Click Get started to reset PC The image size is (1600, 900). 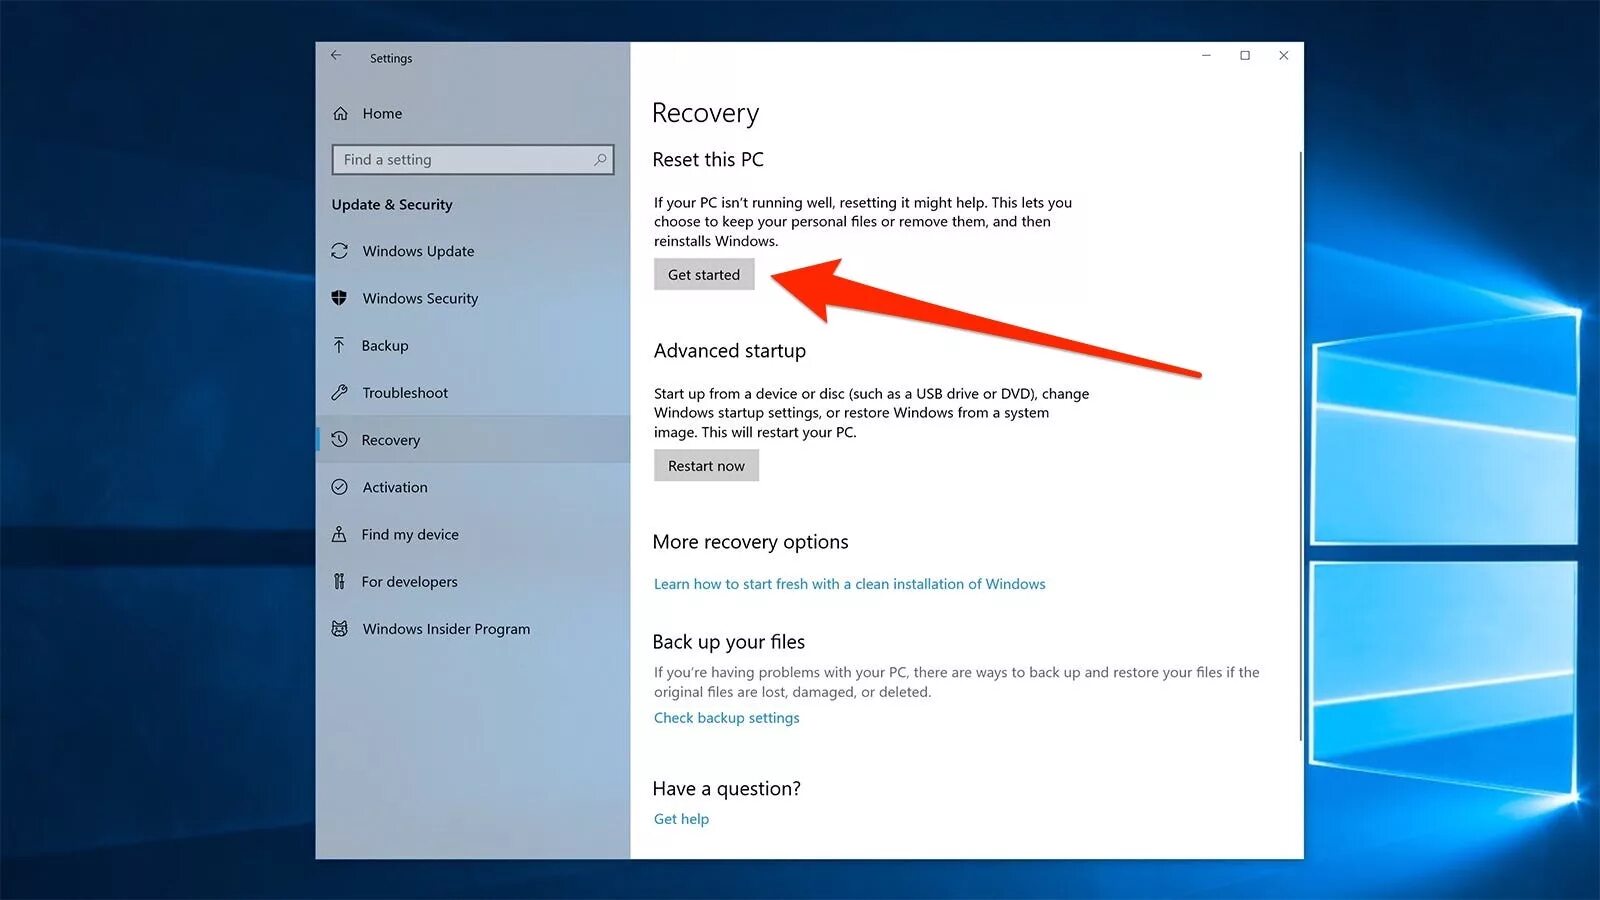704,274
